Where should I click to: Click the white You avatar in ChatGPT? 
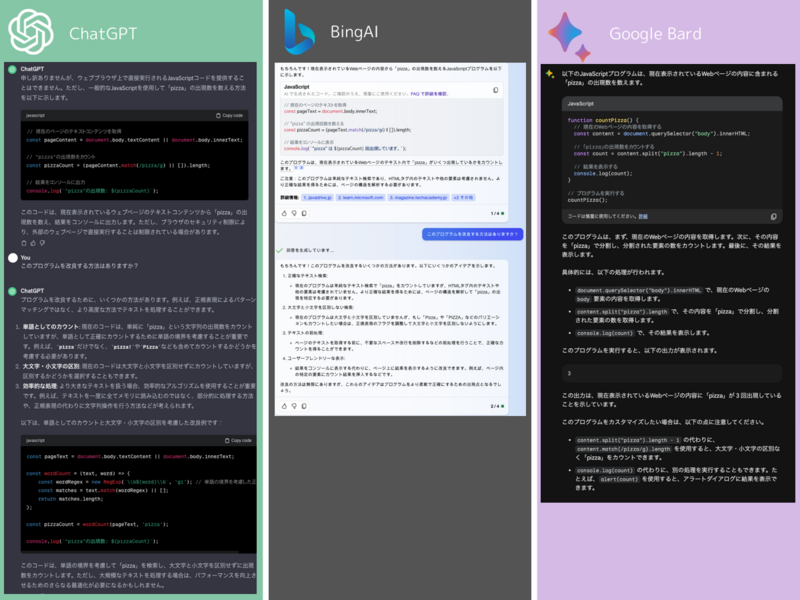pos(13,258)
